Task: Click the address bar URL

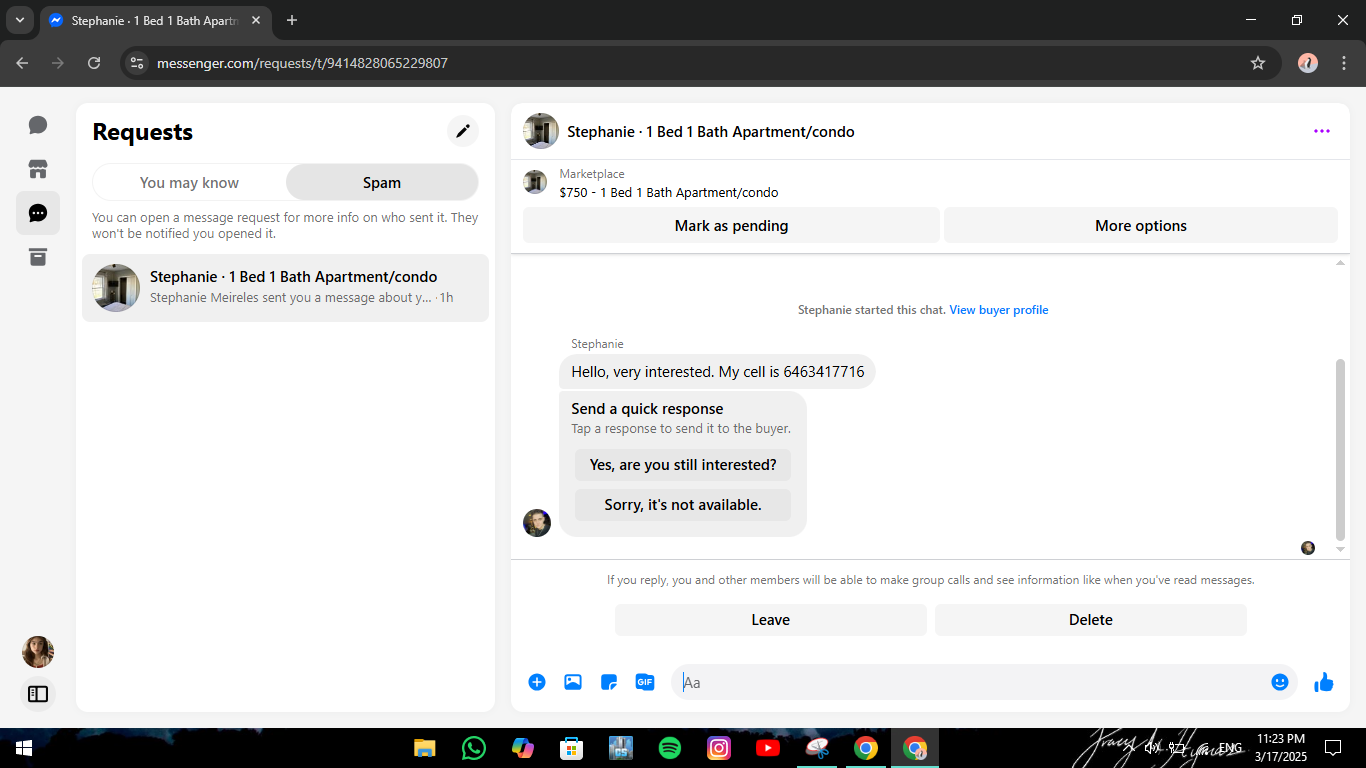Action: [302, 63]
